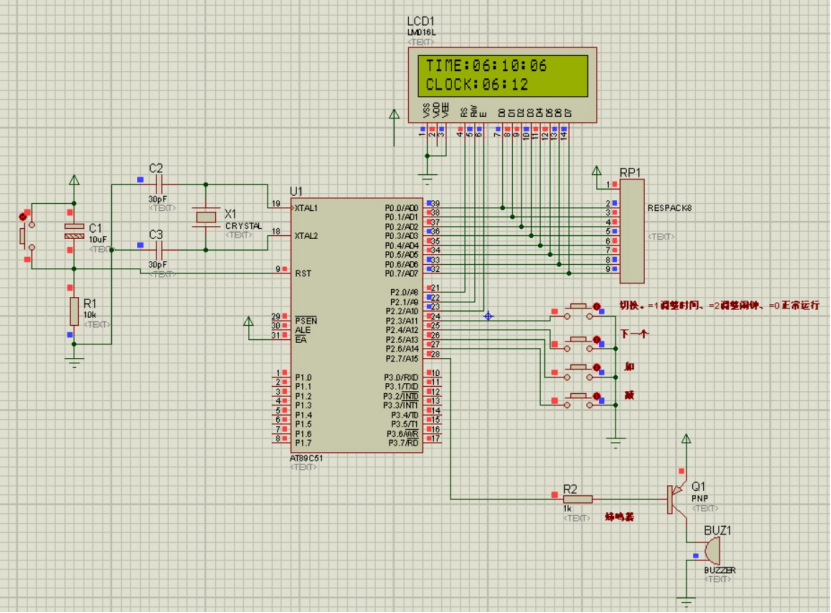Screen dimensions: 831x613
Task: Select power terminal above capacitor C1
Action: (74, 180)
